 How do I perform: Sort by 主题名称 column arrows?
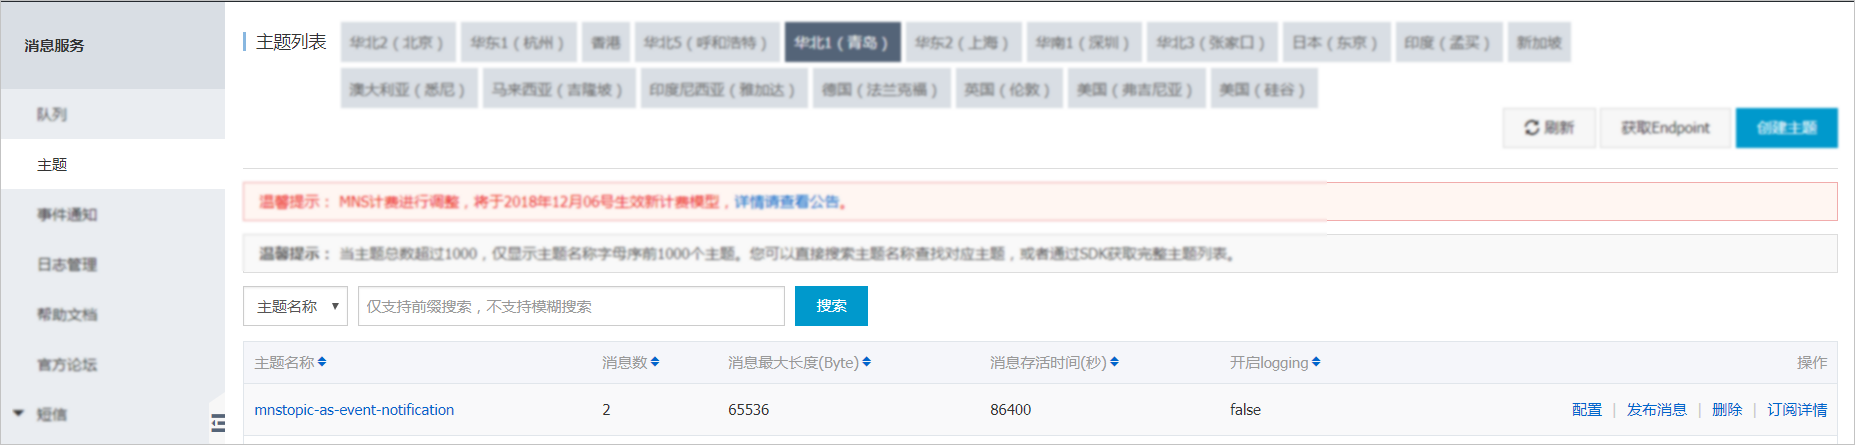pyautogui.click(x=322, y=362)
